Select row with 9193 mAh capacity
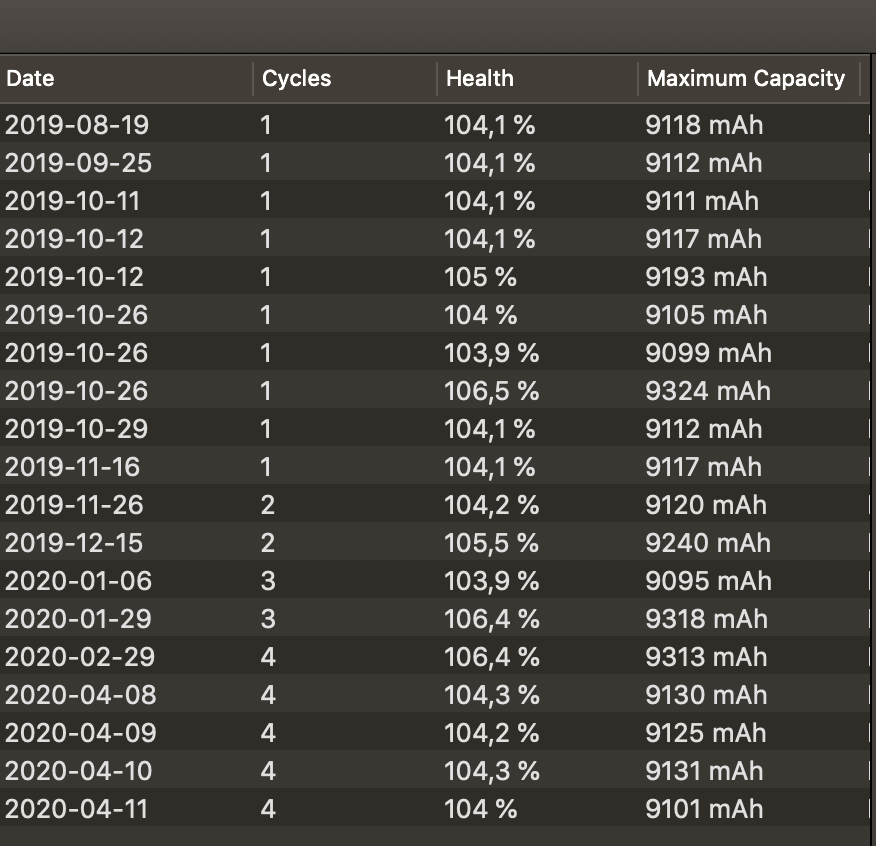876x846 pixels. (435, 275)
